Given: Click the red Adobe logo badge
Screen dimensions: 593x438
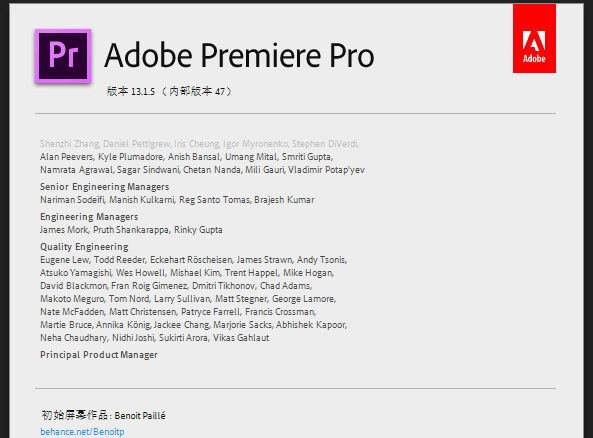Looking at the screenshot, I should [534, 38].
